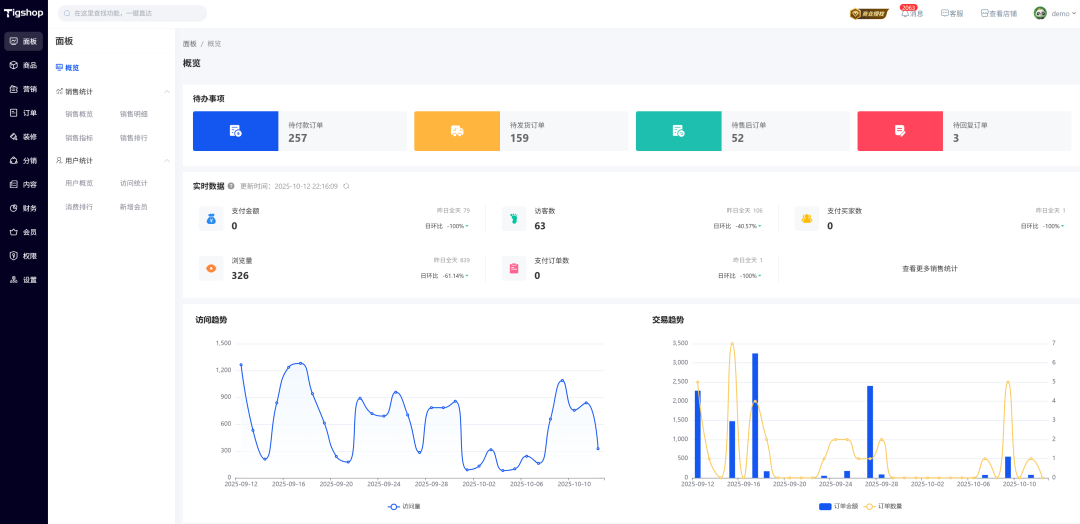The image size is (1080, 524).
Task: Select 访问统计 in the side menu
Action: click(x=133, y=183)
